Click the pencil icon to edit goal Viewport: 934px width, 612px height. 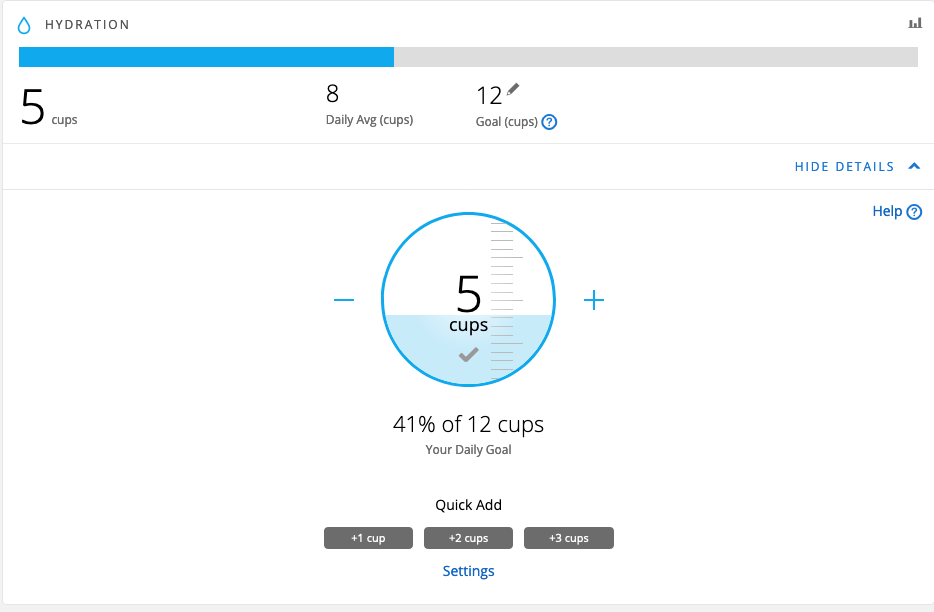point(513,90)
